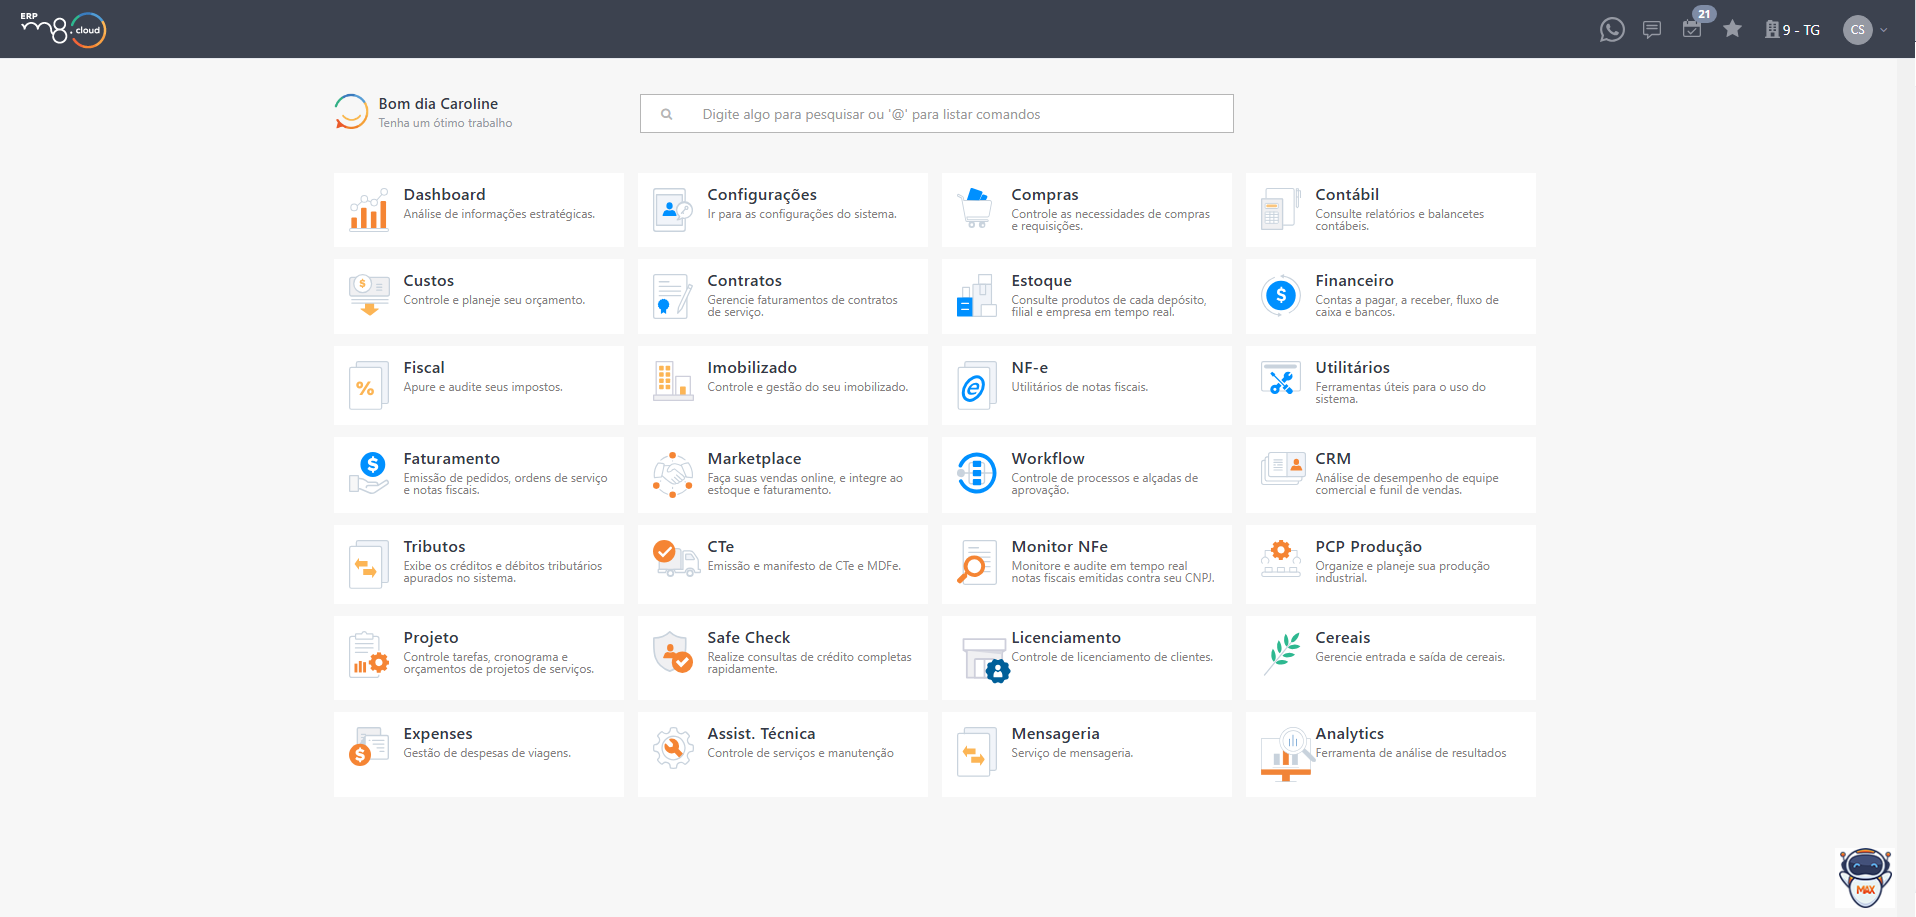Open the CTe truck icon

pos(676,558)
